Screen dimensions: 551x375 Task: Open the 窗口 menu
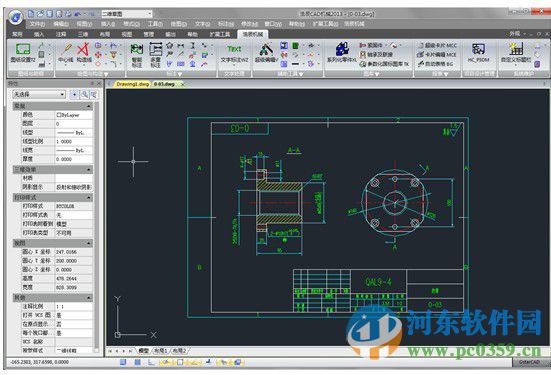click(273, 24)
